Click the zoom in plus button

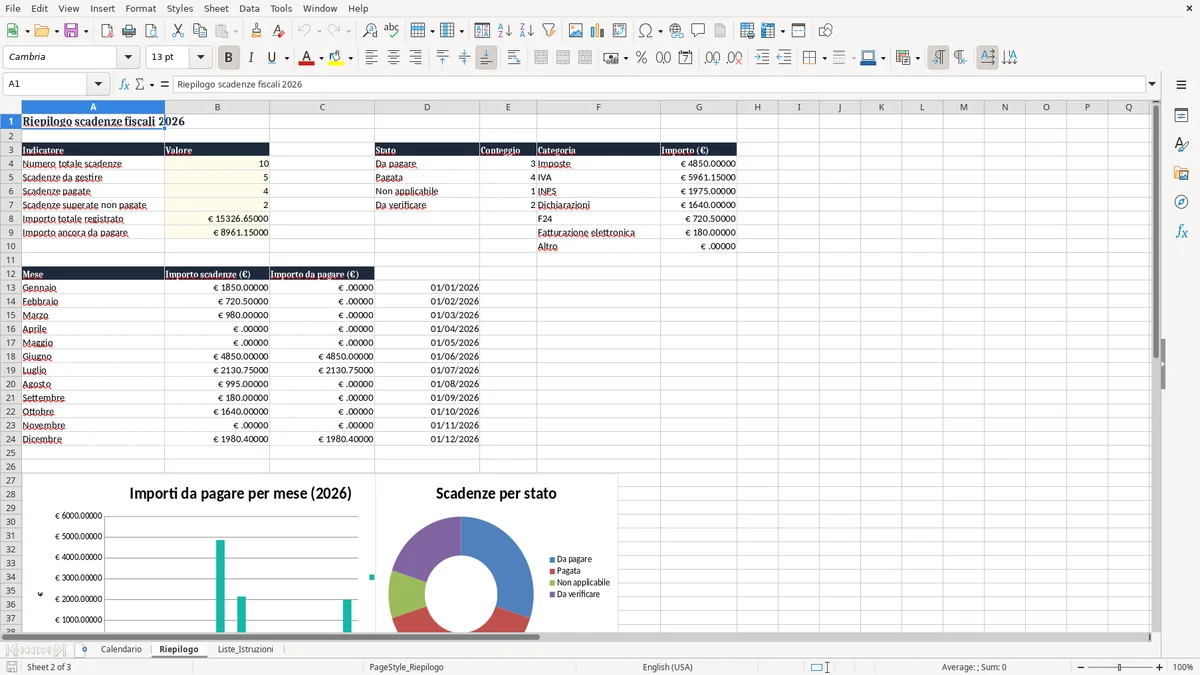tap(1159, 667)
